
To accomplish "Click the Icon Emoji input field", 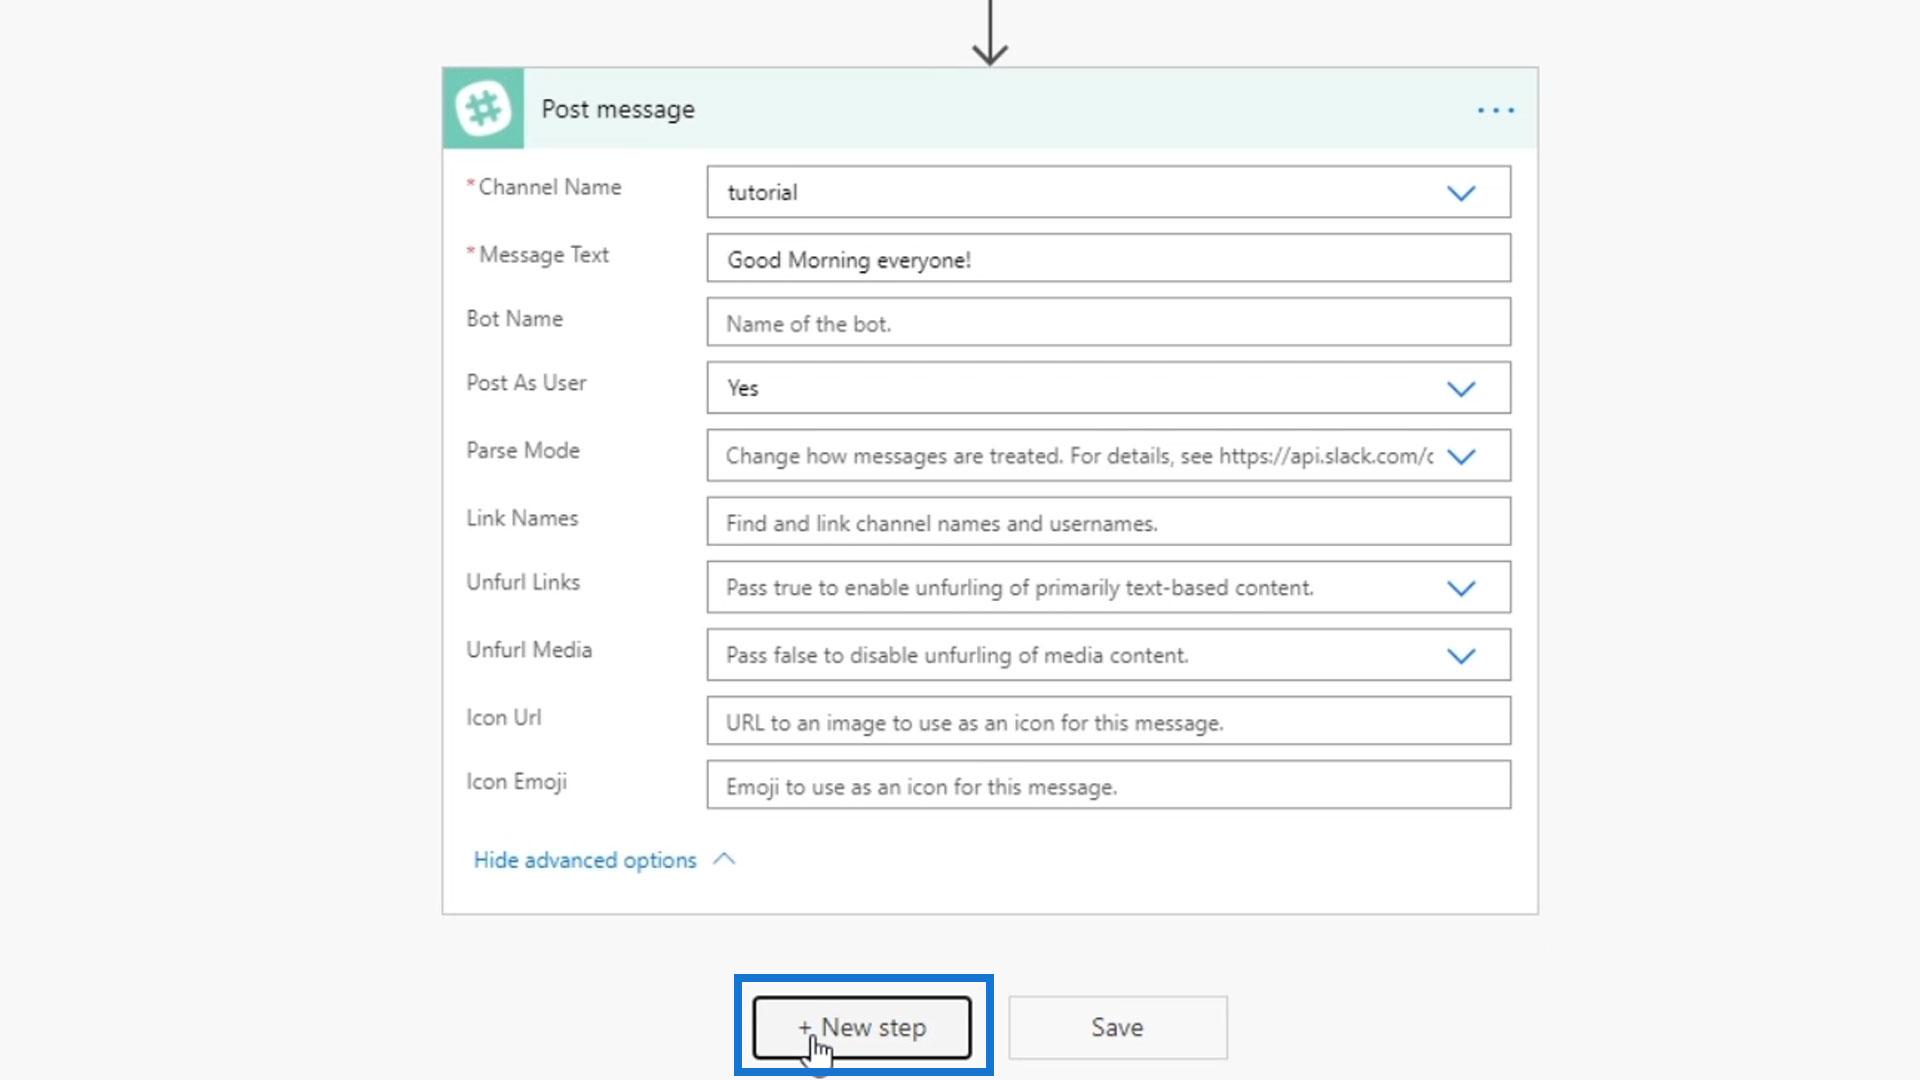I will click(x=1108, y=786).
